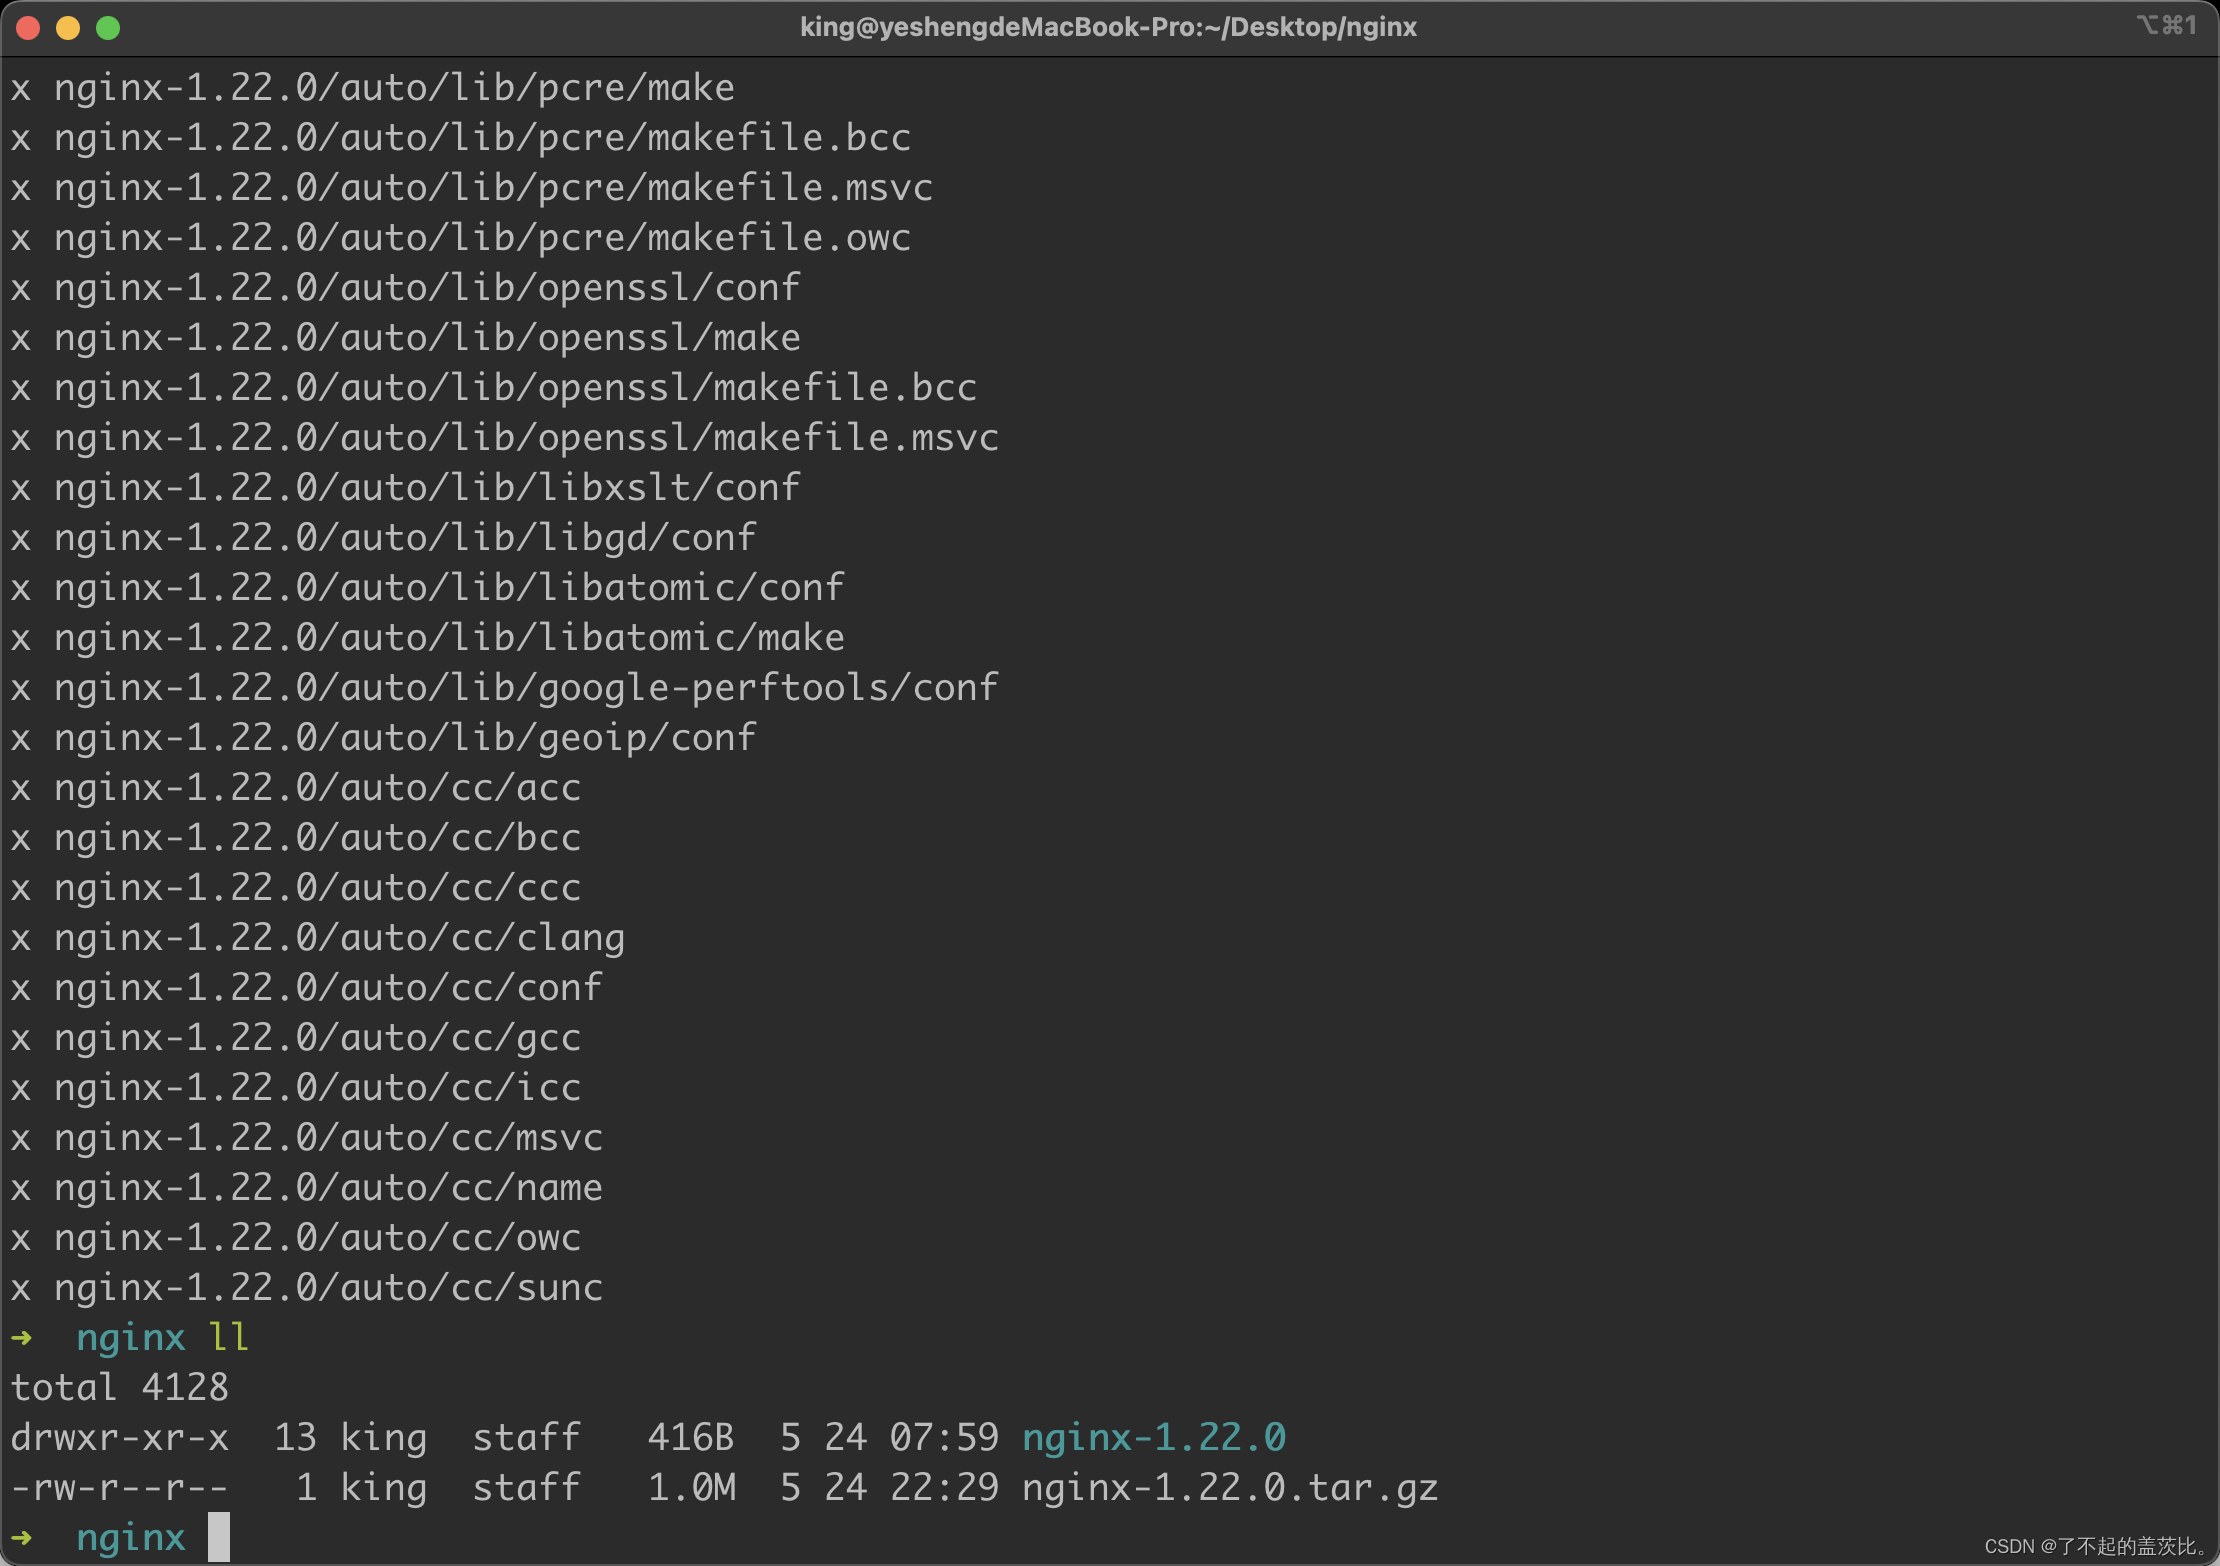This screenshot has width=2220, height=1566.
Task: Click the line 'auto/lib/libxslt/conf'
Action: coord(406,488)
